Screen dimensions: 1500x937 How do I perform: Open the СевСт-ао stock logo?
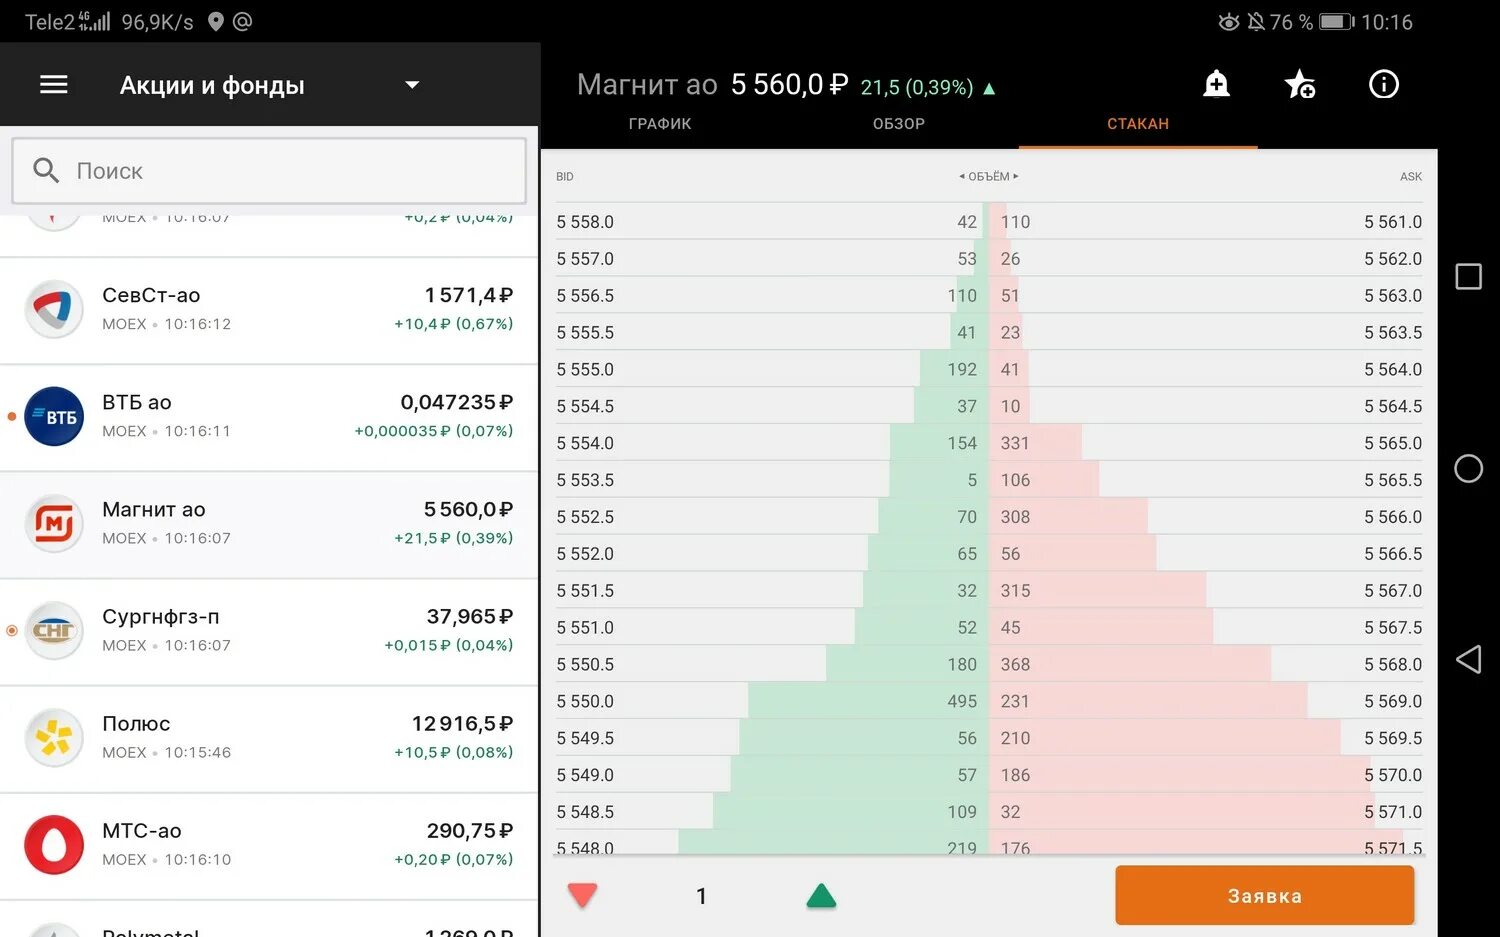54,309
